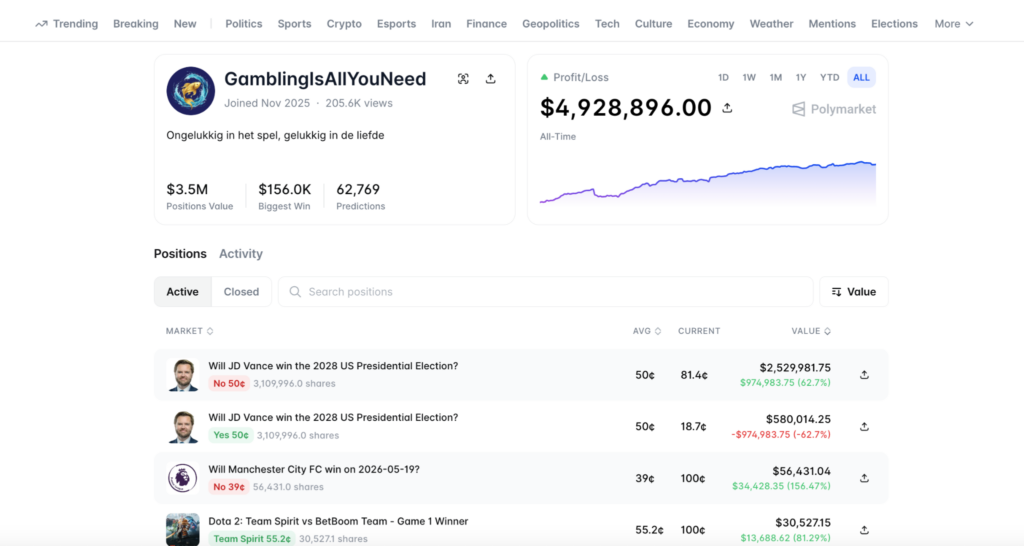
Task: Go to Breaking category
Action: click(135, 24)
